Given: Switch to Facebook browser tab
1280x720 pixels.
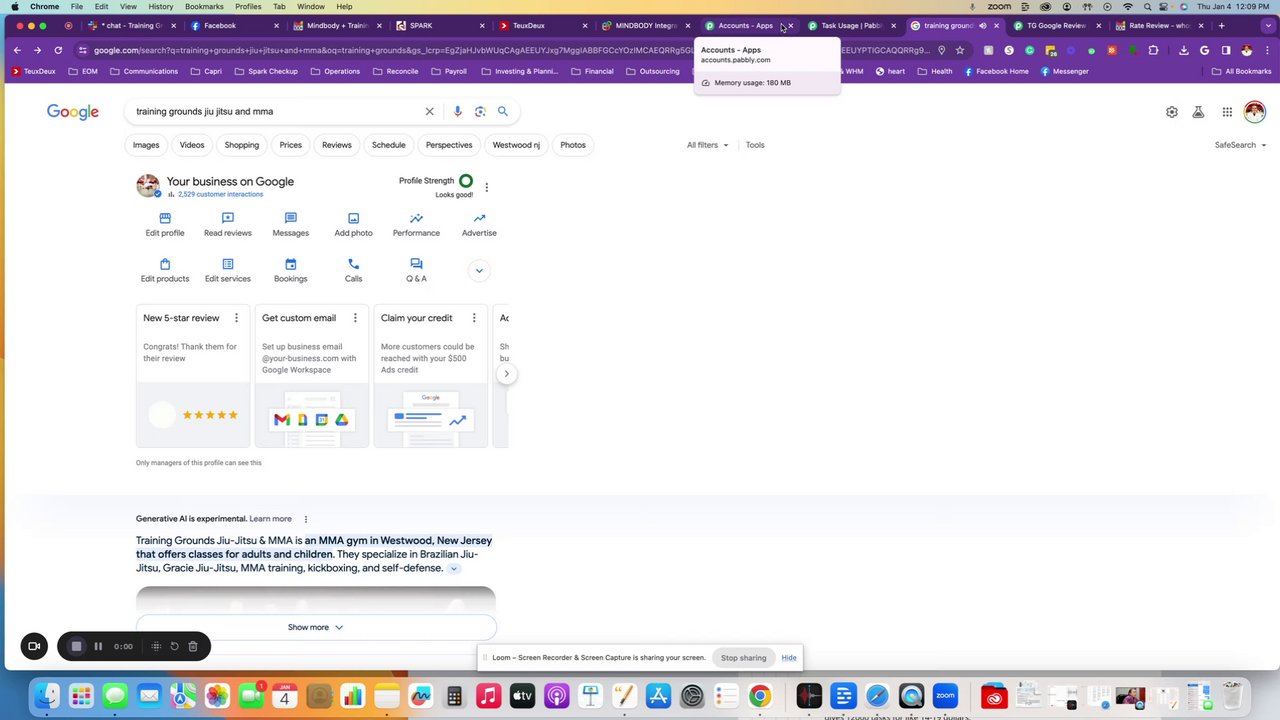Looking at the screenshot, I should (x=236, y=25).
